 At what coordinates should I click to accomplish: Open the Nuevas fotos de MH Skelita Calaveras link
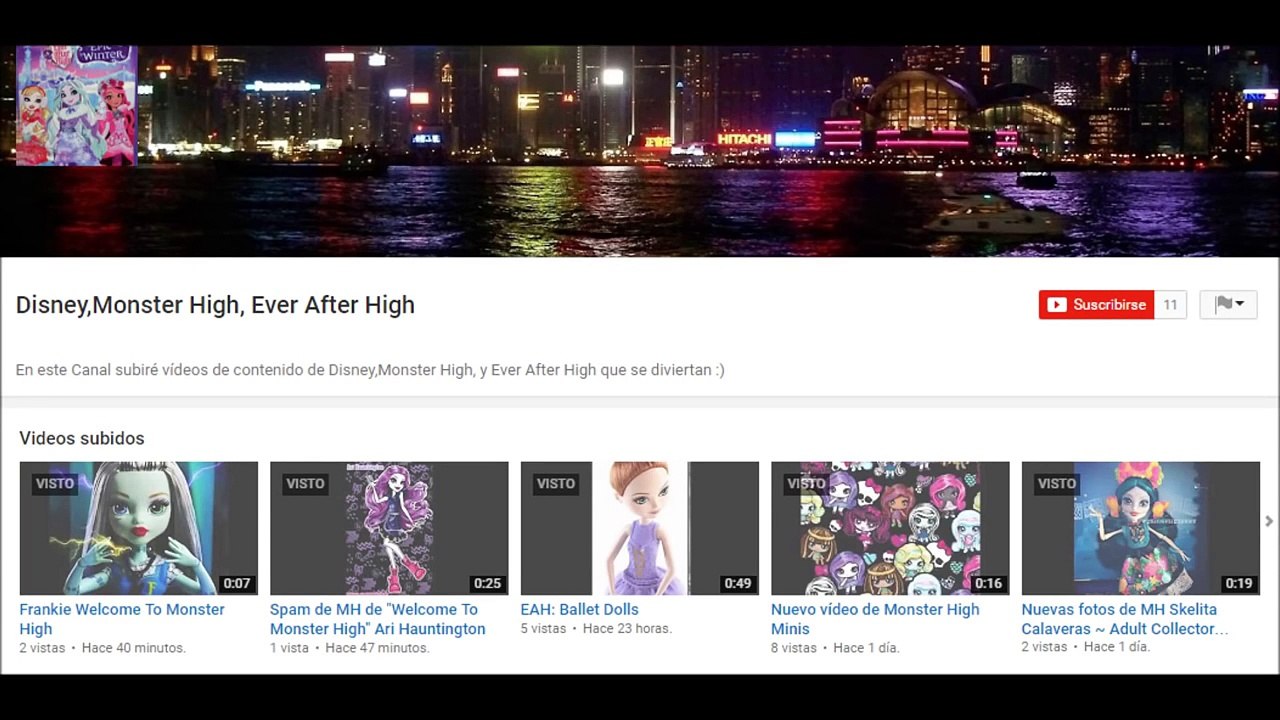1125,619
